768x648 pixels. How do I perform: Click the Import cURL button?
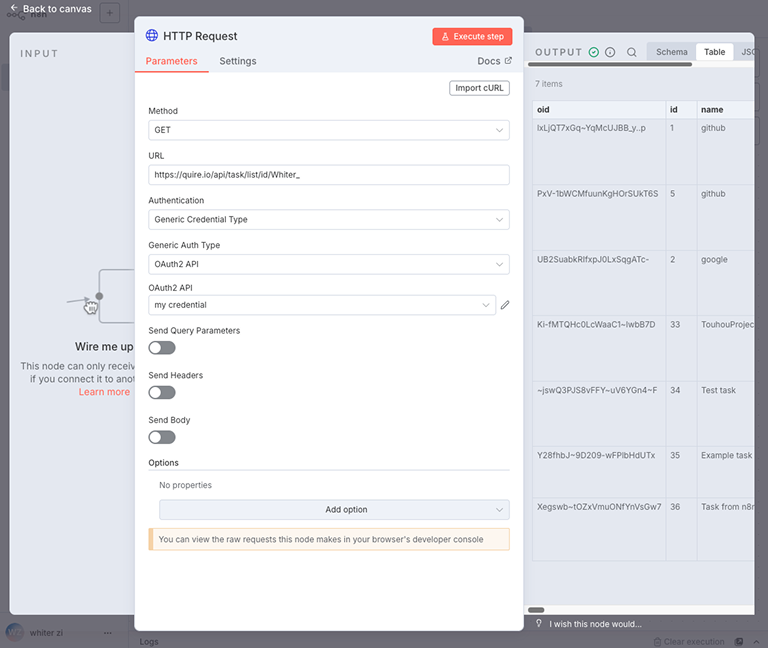[479, 88]
